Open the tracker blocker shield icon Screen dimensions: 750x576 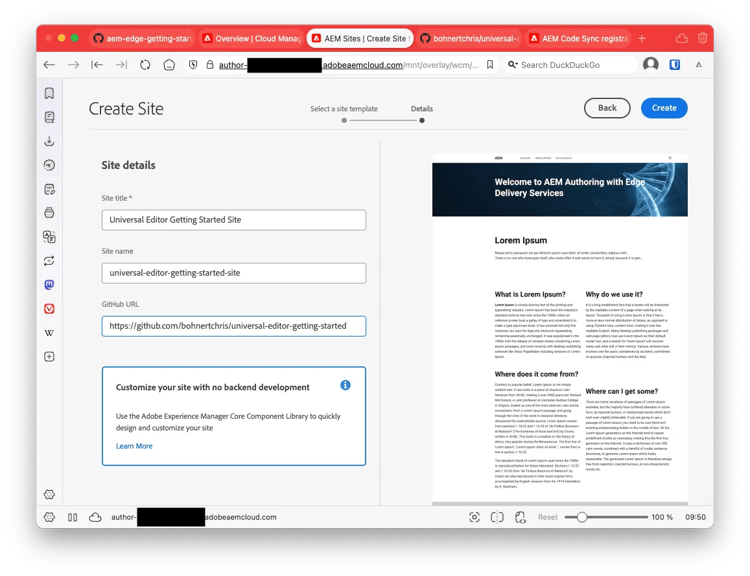click(193, 65)
